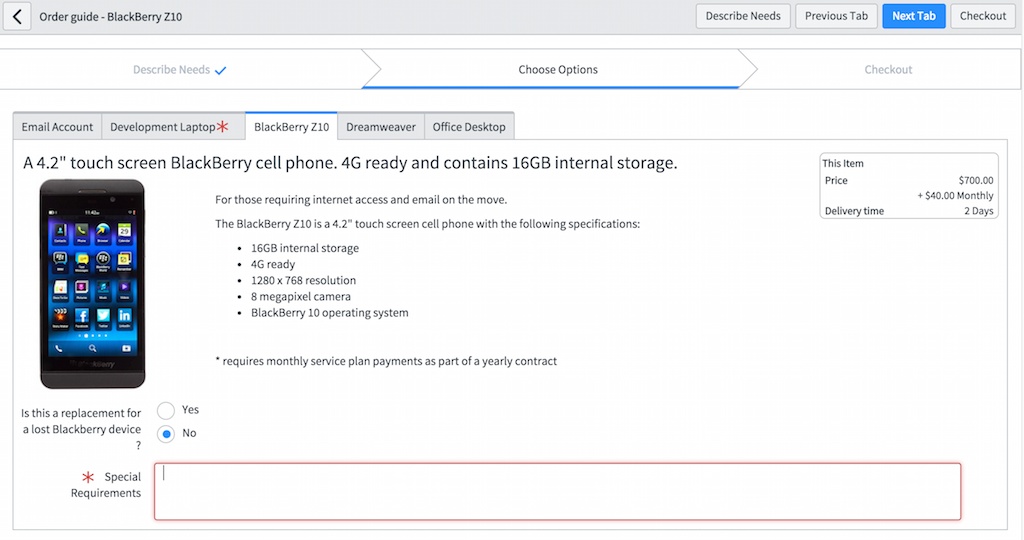
Task: Click the 'Order guide - BlackBerry Z10' title
Action: point(110,17)
